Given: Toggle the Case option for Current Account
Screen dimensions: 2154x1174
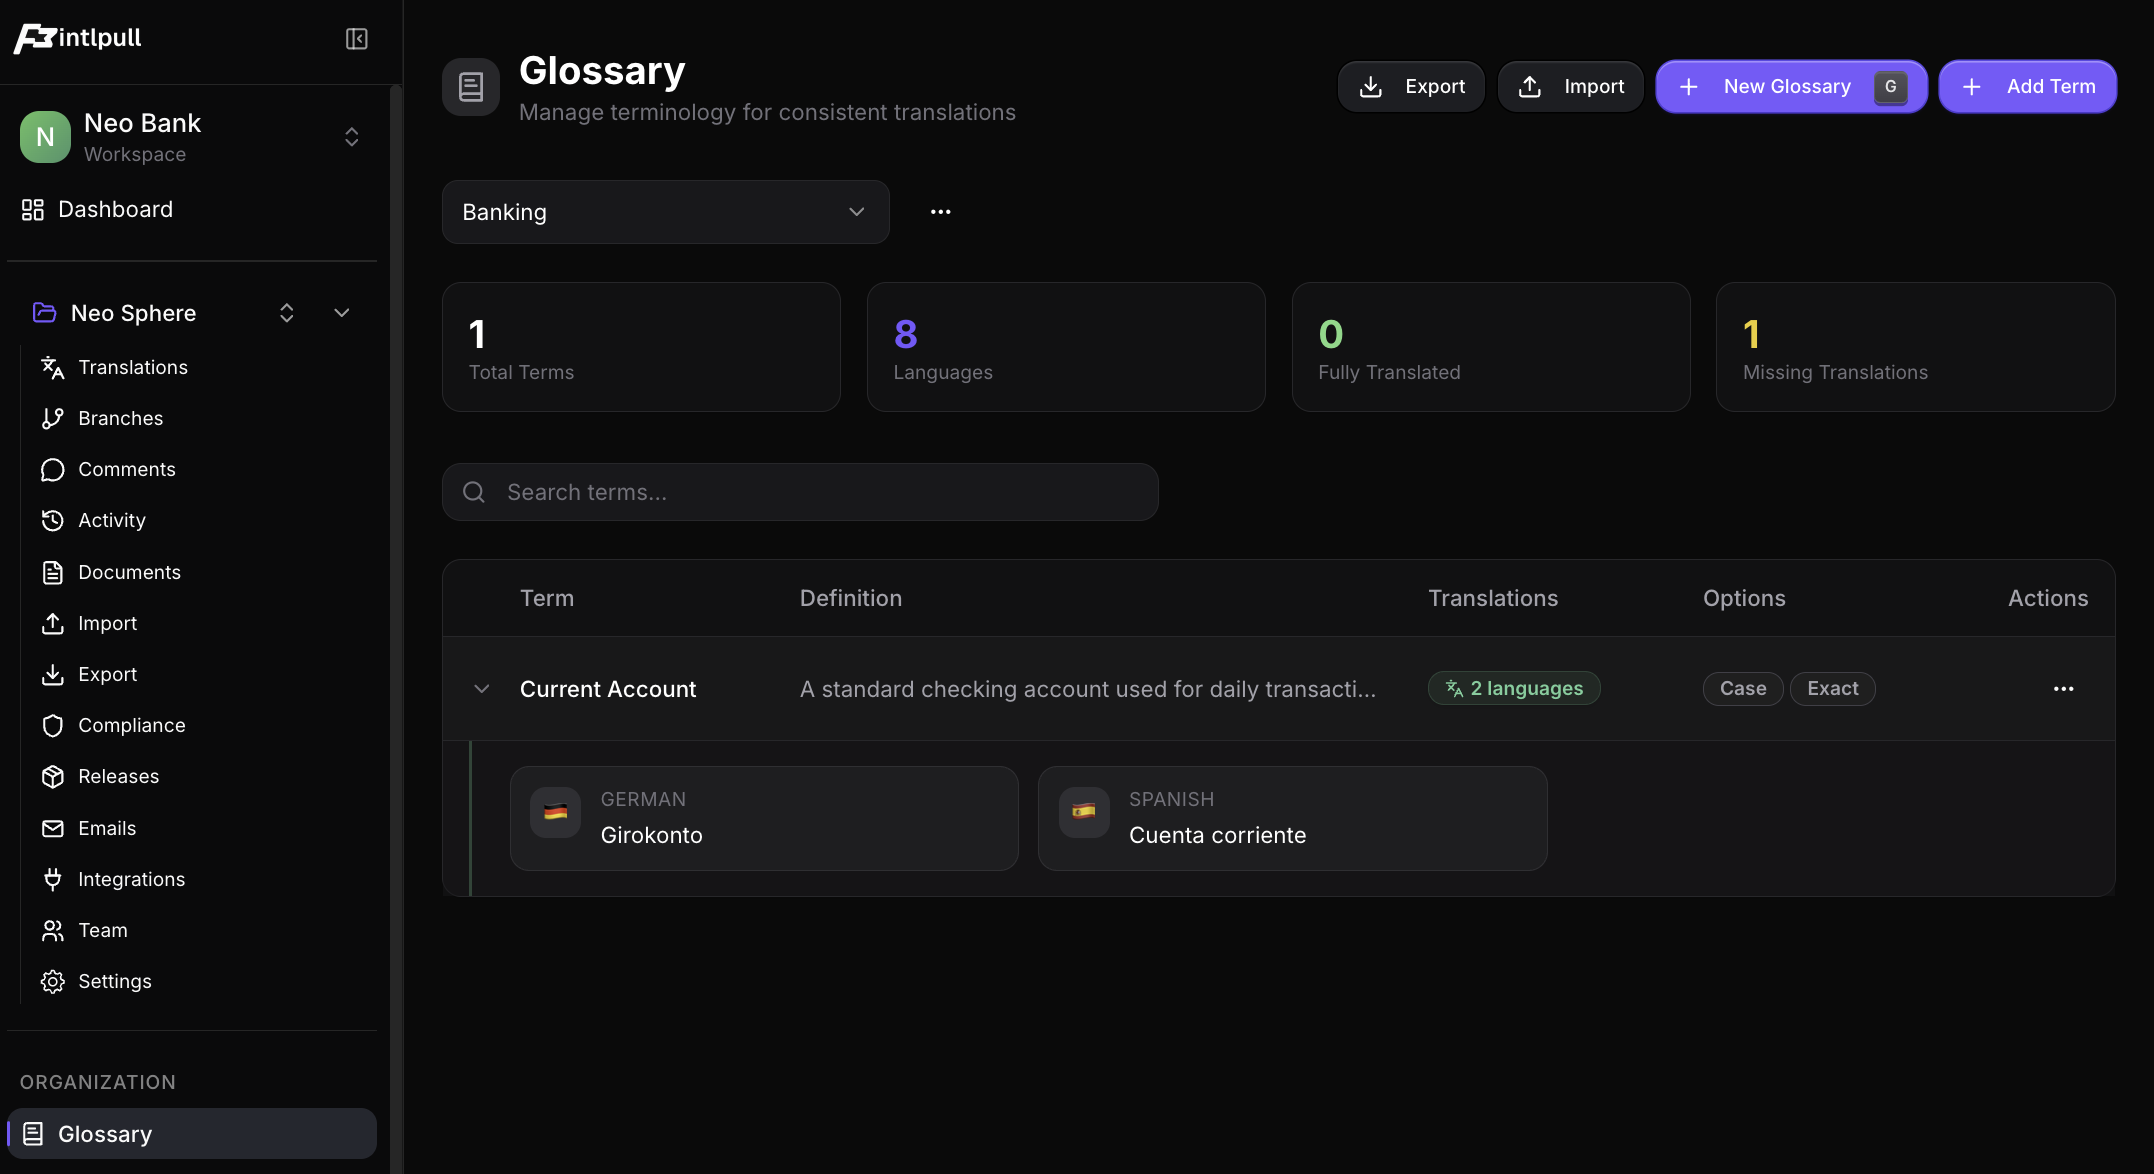Looking at the screenshot, I should 1742,688.
